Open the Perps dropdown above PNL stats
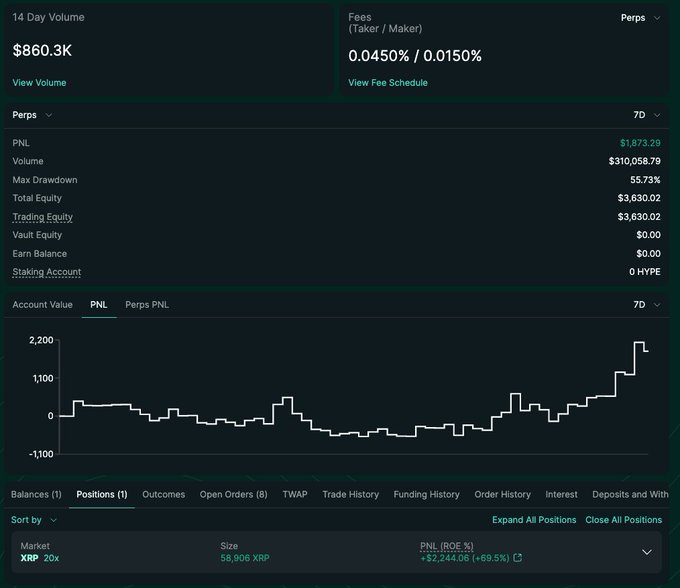 32,115
